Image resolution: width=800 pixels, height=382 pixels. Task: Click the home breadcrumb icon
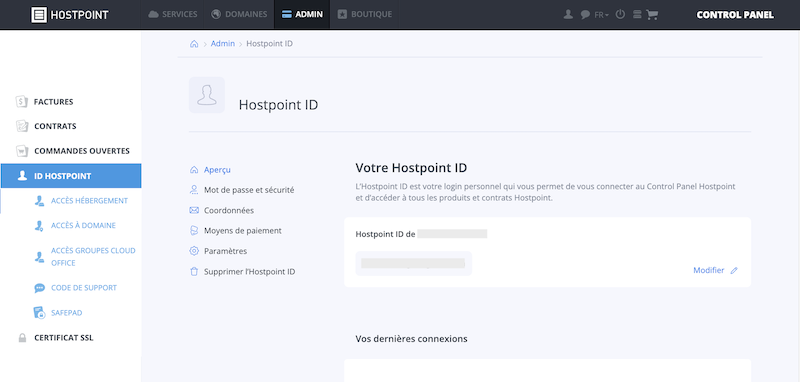point(194,44)
